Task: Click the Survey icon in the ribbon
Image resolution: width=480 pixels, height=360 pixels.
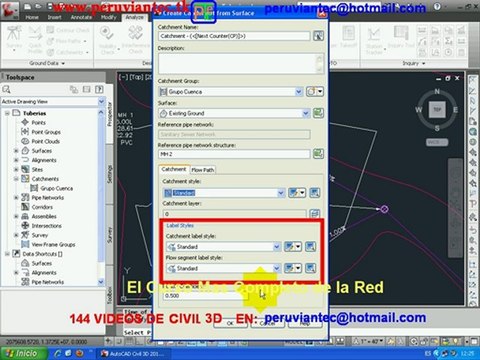Action: [x=14, y=38]
